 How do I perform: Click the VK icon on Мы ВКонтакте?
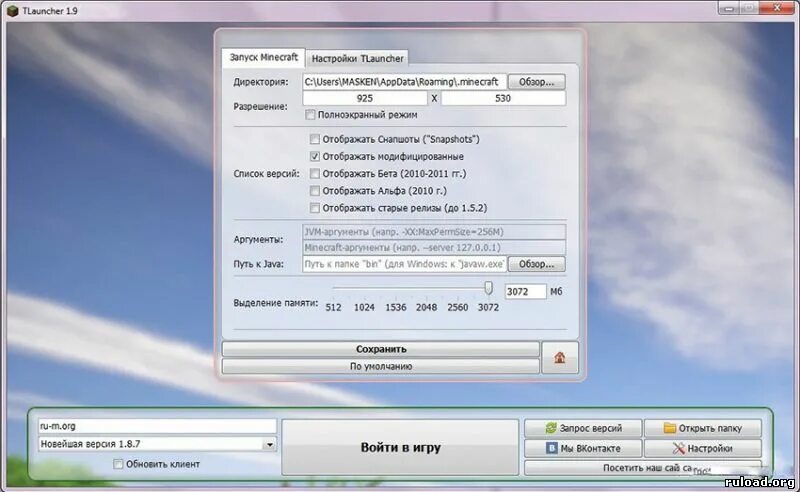coord(552,448)
